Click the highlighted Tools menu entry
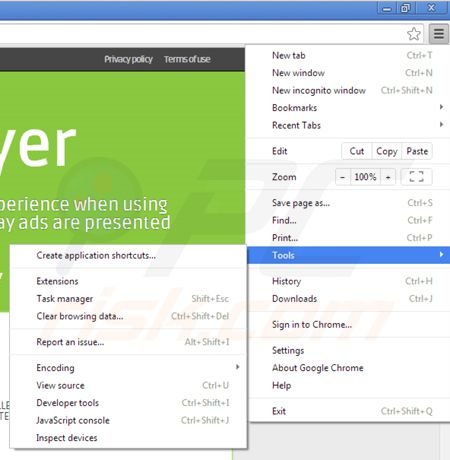 348,255
